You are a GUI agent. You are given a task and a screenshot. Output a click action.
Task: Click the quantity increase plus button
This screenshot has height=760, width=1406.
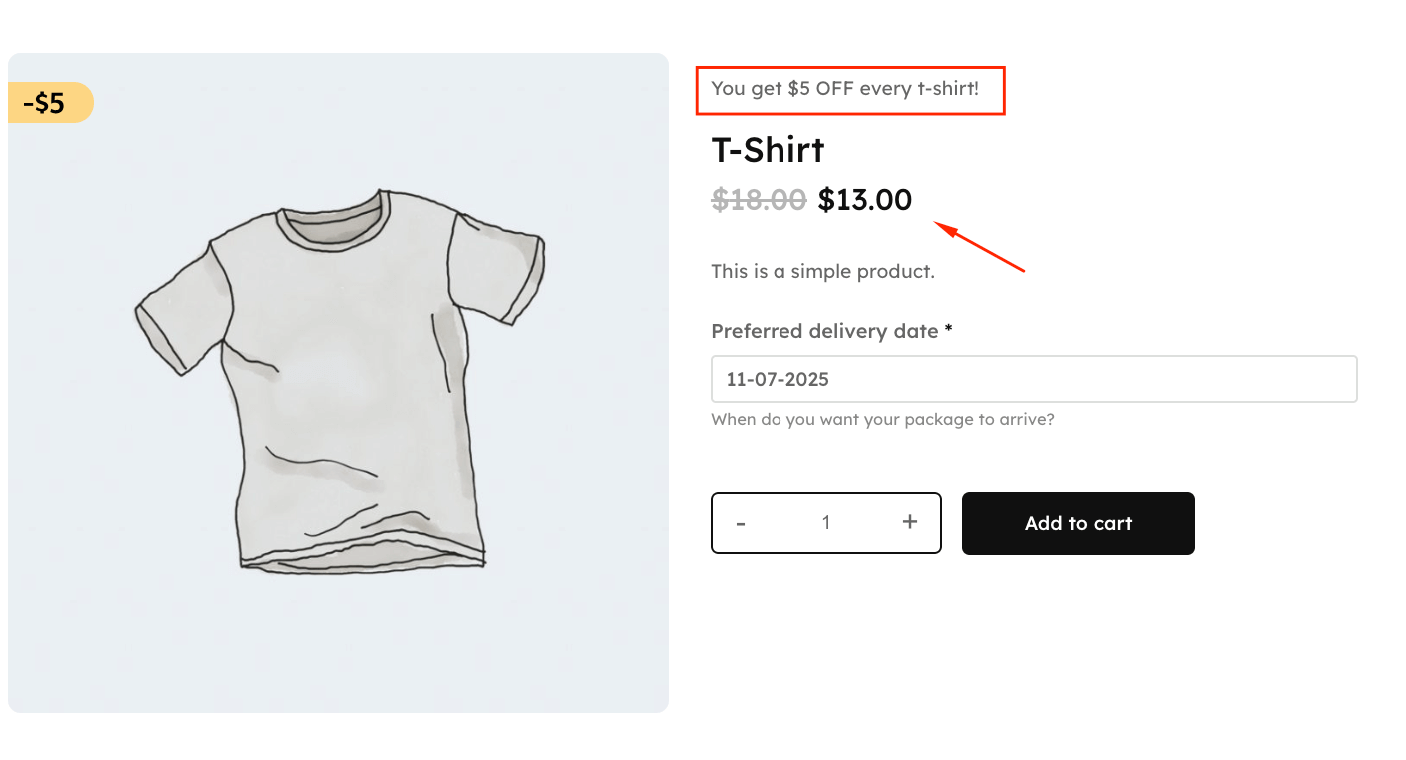[910, 521]
